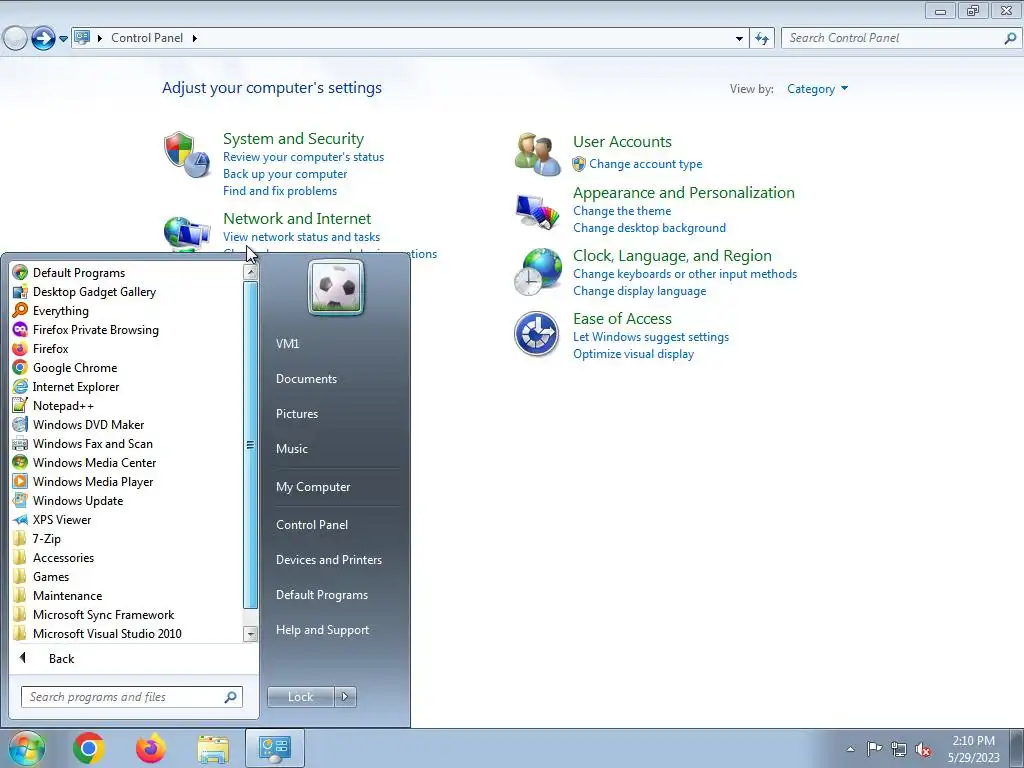Click programs list scrollbar down arrow

point(250,633)
